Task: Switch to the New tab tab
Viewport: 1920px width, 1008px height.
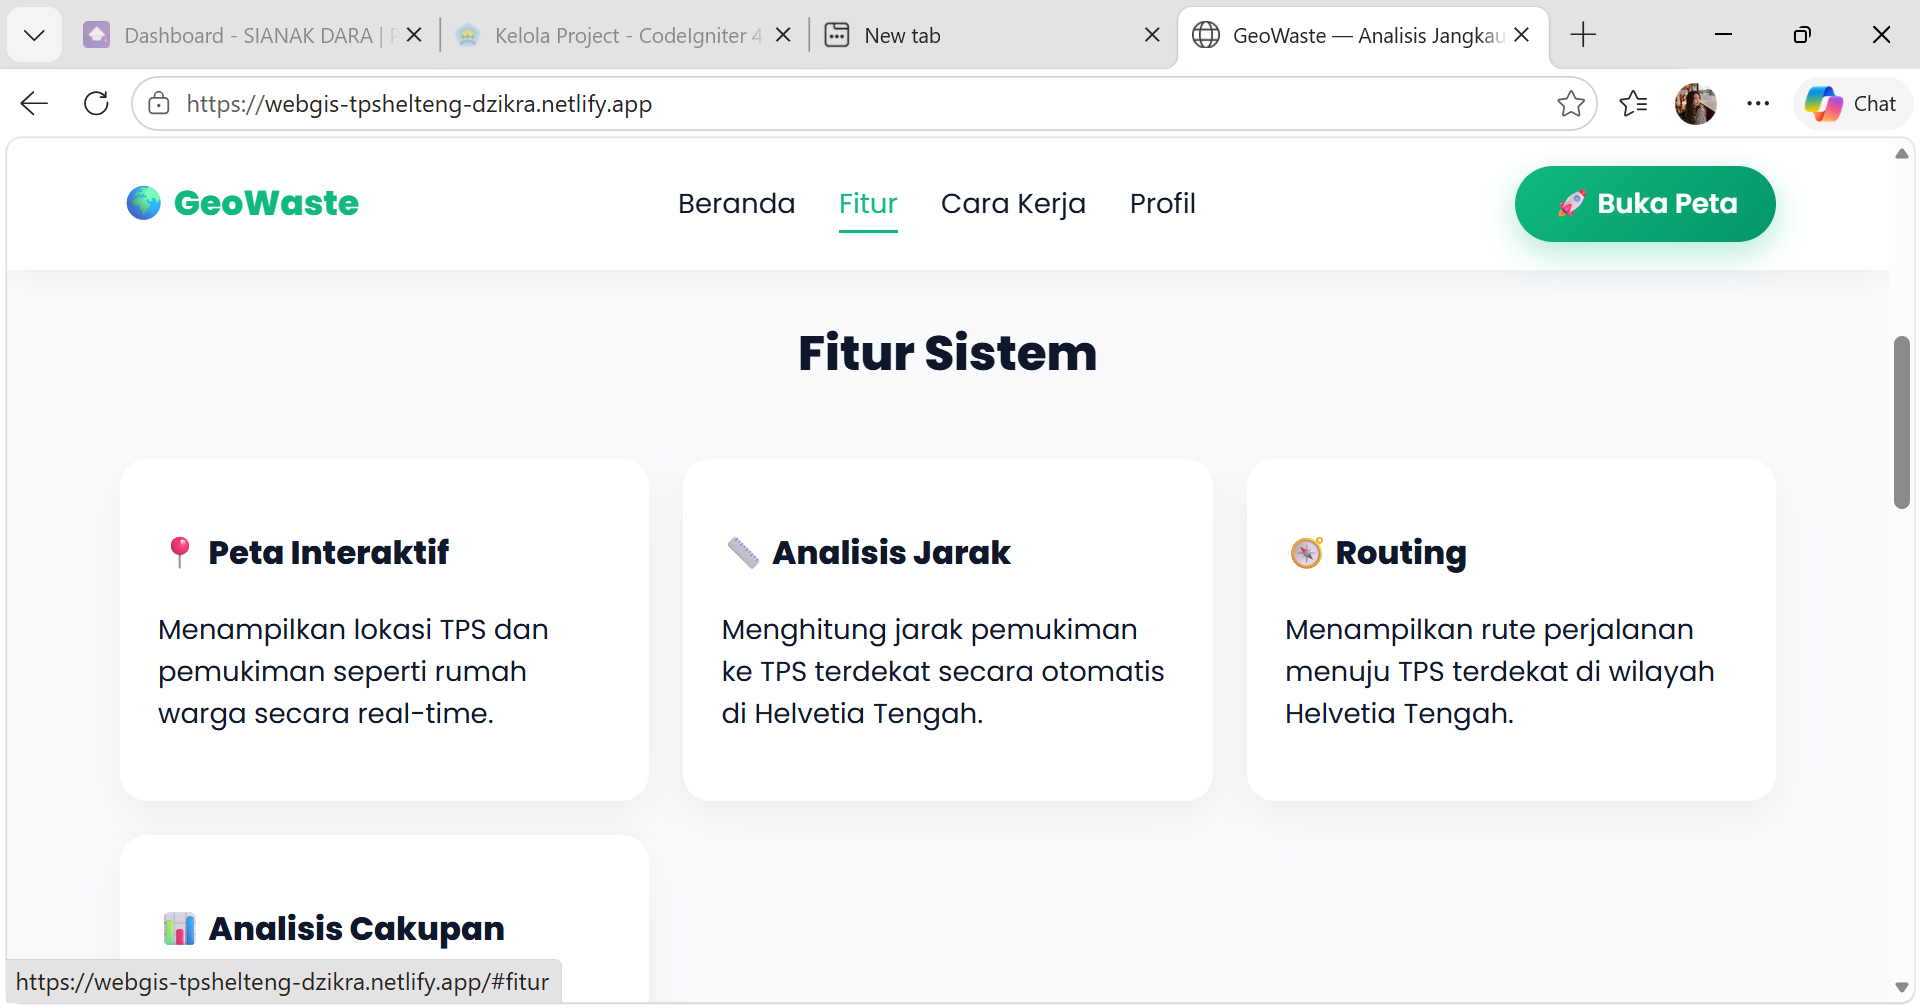Action: pos(992,35)
